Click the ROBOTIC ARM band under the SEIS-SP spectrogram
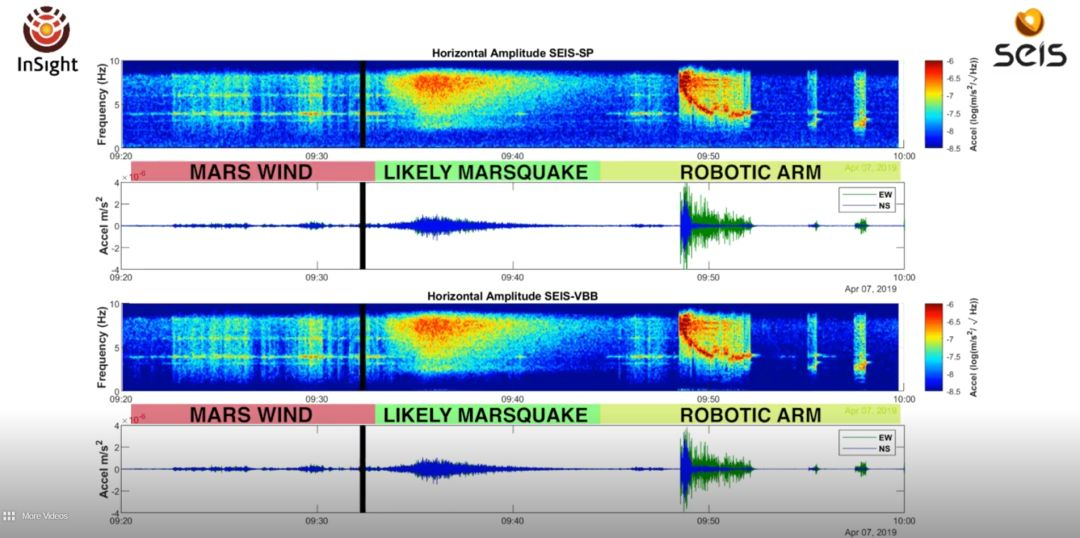The image size is (1080, 538). point(750,172)
